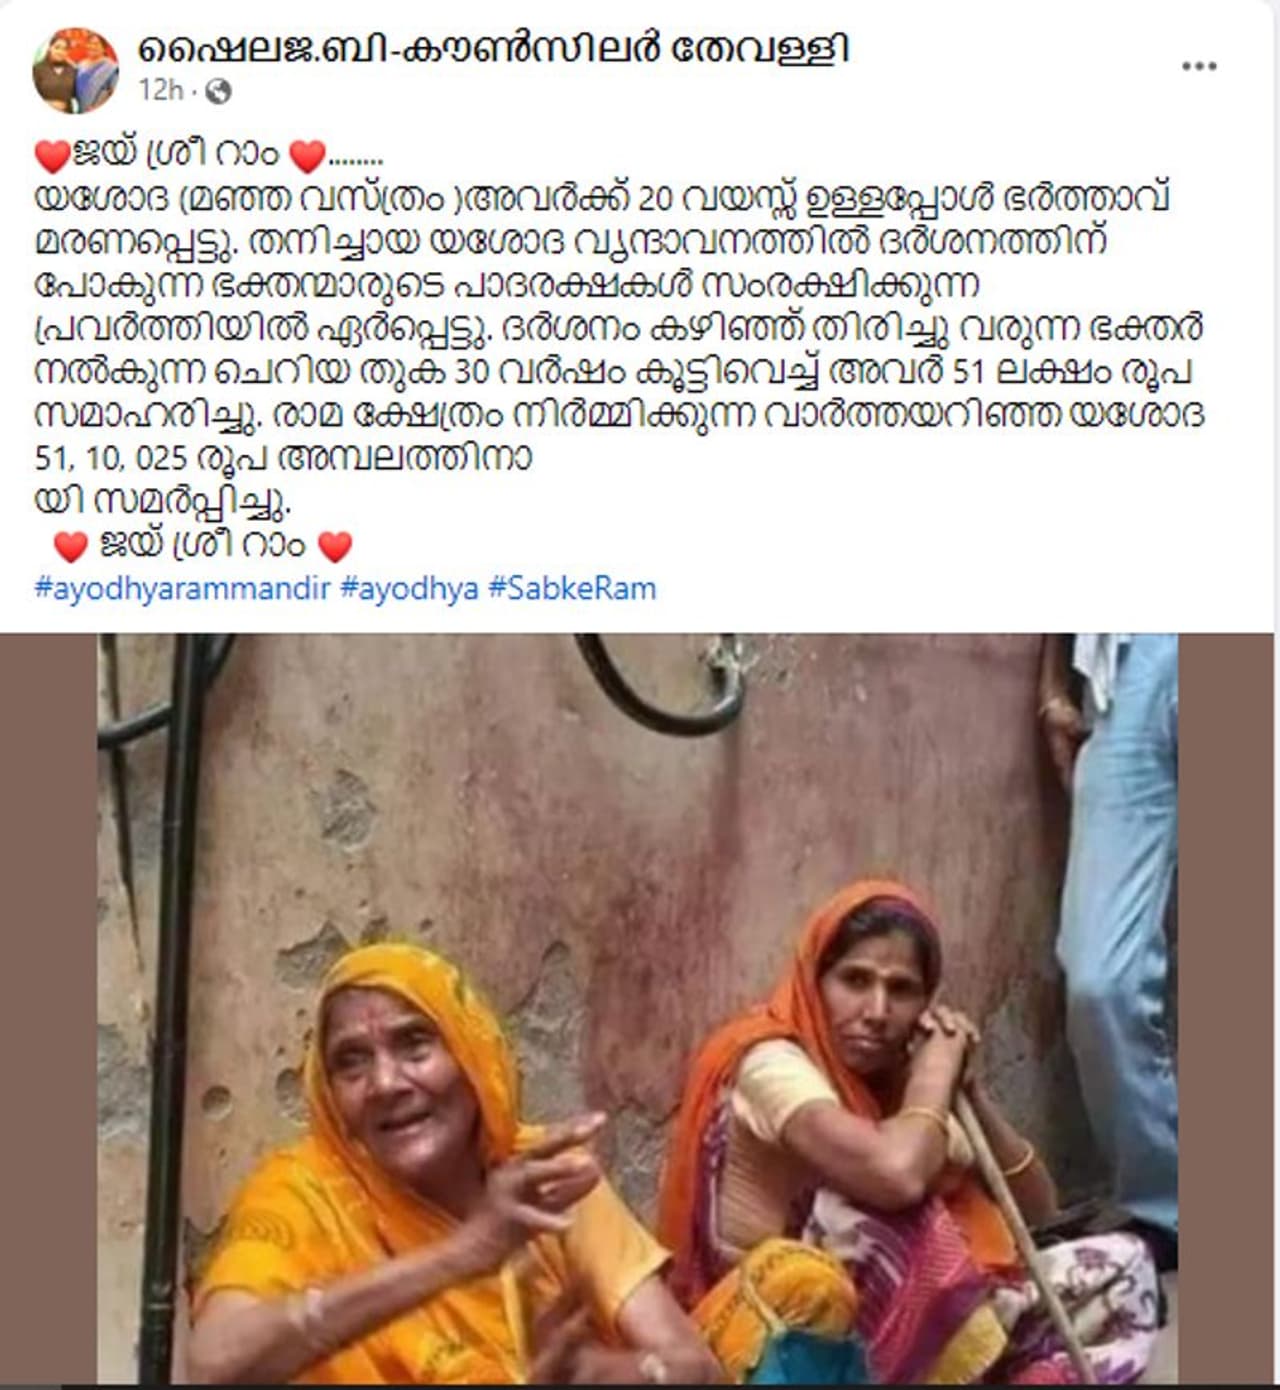
Task: Click the 12h post timestamp
Action: tap(160, 91)
